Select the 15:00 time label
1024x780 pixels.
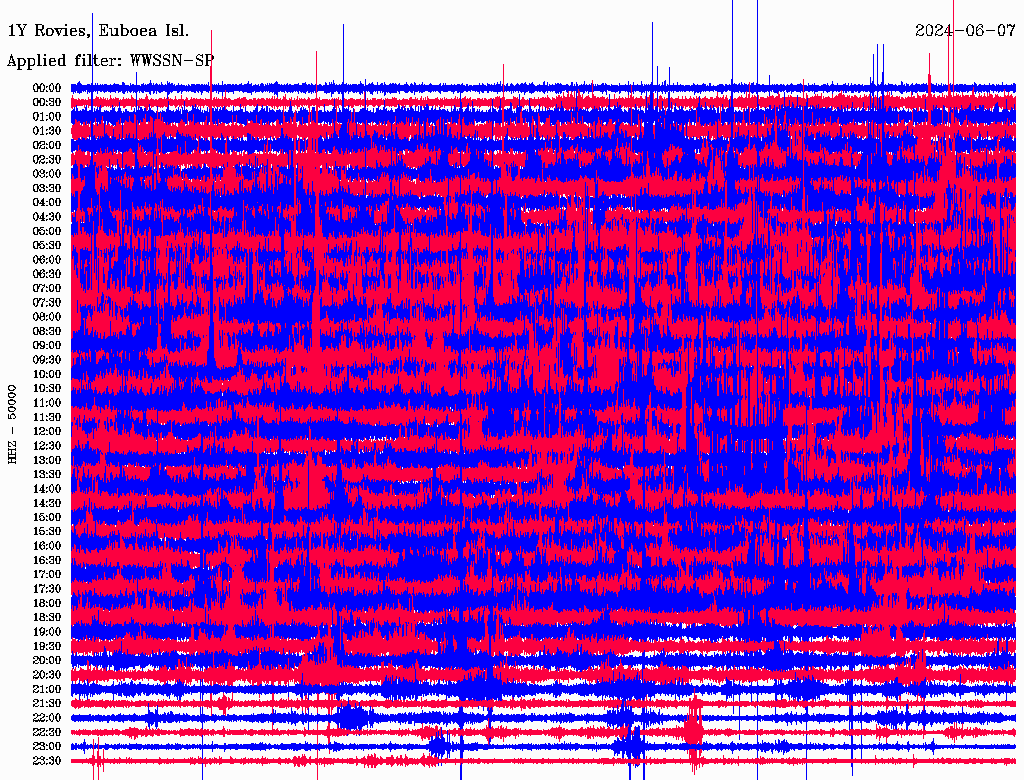tap(47, 517)
